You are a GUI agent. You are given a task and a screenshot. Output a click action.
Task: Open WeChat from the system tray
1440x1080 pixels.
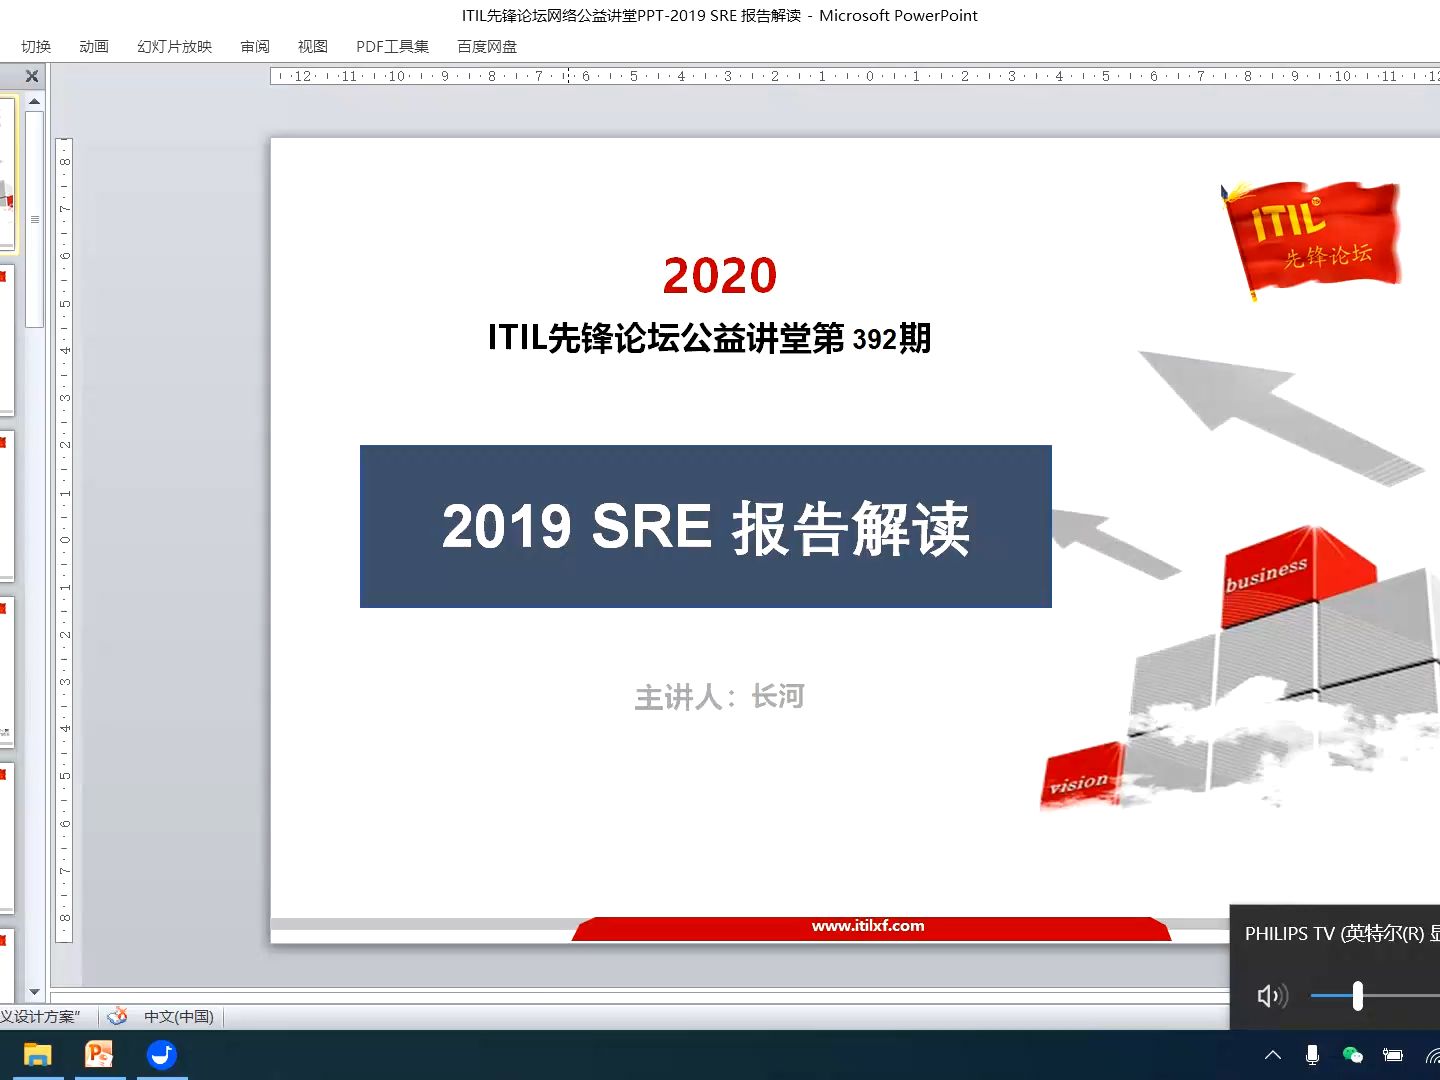coord(1352,1054)
